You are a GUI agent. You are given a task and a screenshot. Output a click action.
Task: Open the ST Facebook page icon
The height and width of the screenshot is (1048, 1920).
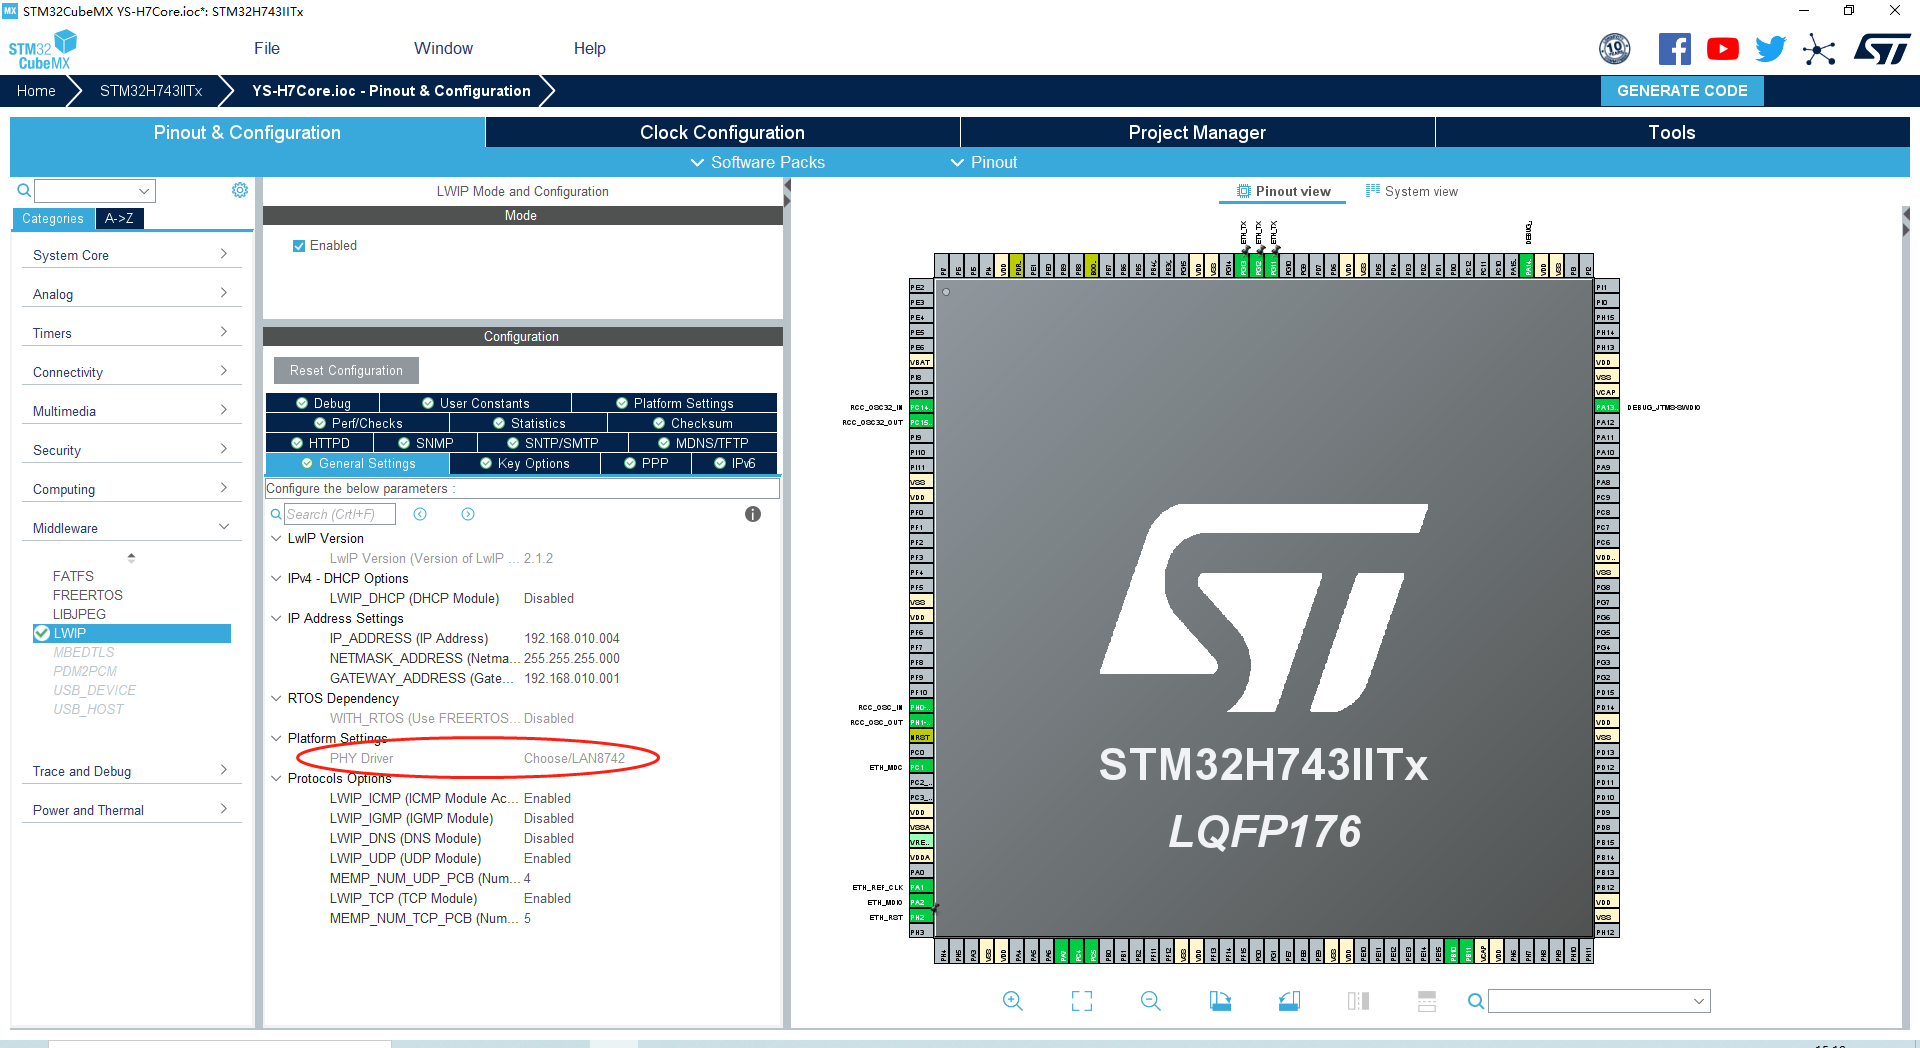click(x=1674, y=49)
